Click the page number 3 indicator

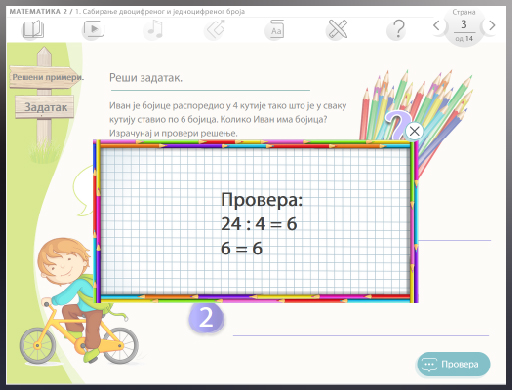point(464,24)
